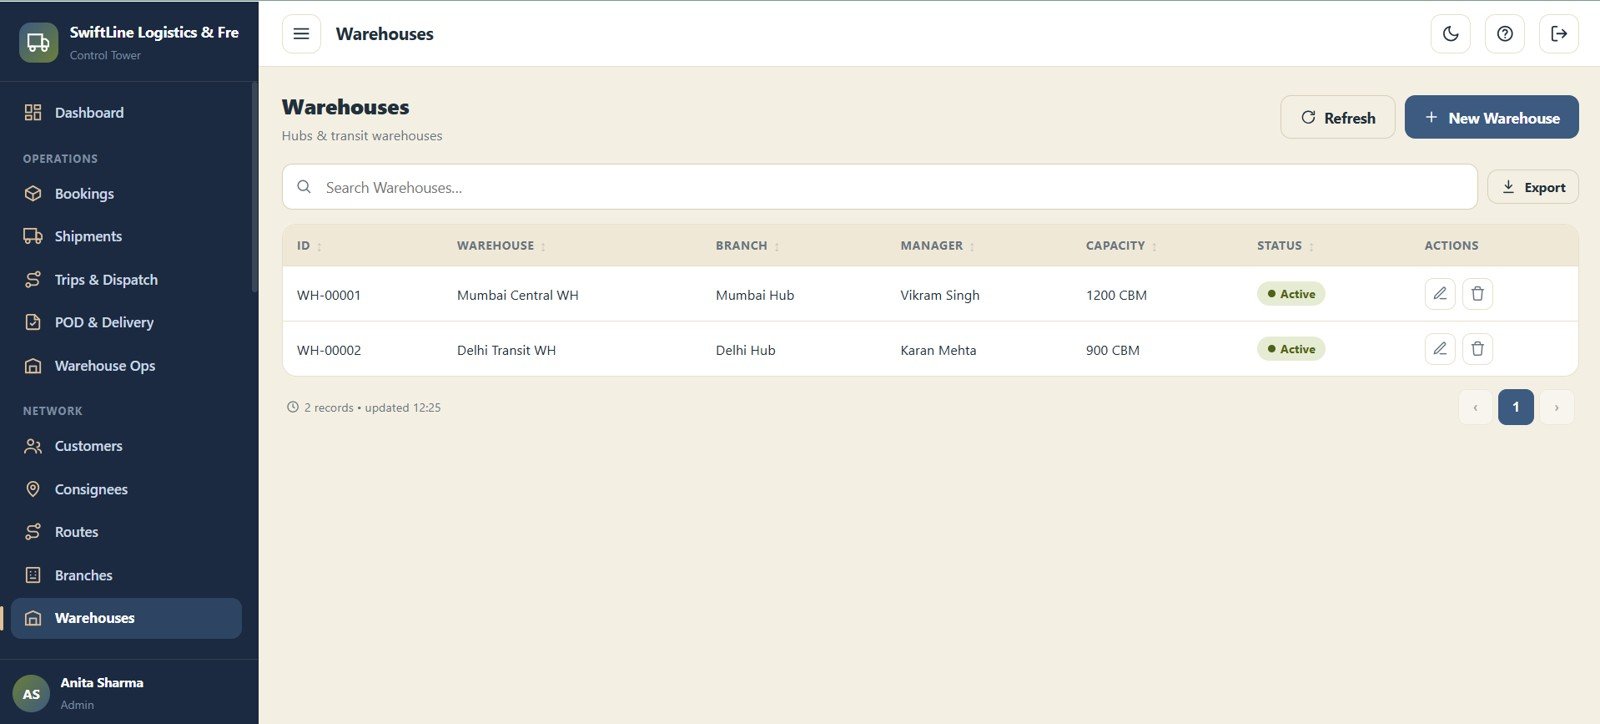
Task: Click the records updated clock icon
Action: pos(293,407)
